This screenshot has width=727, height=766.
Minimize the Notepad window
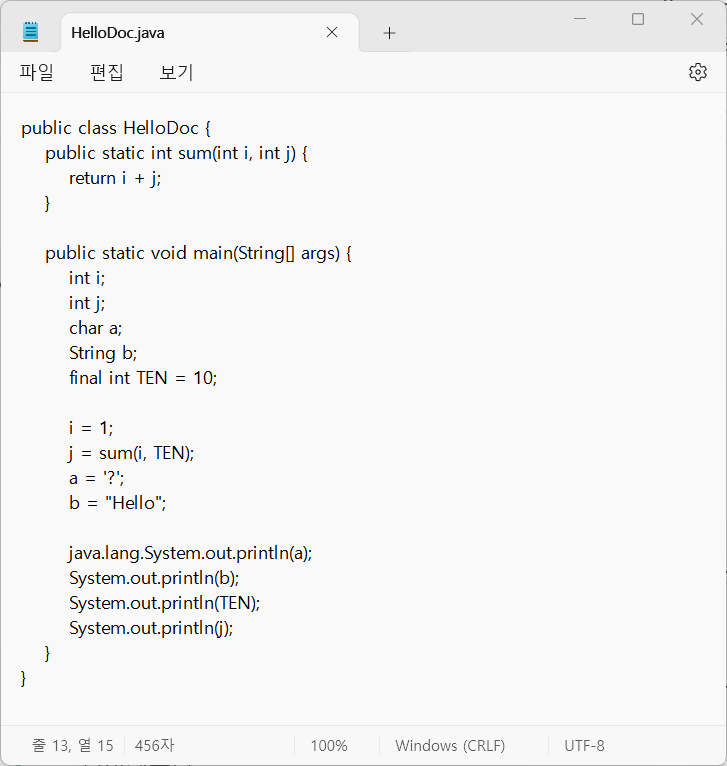[x=580, y=19]
